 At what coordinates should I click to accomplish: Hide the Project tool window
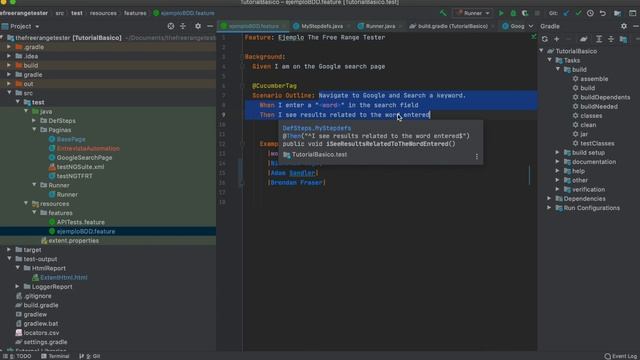click(x=210, y=26)
